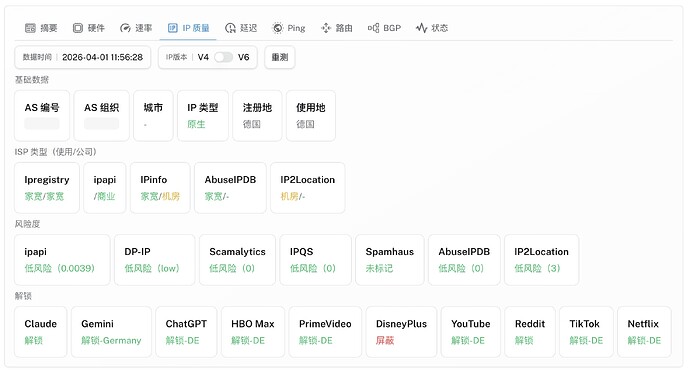Select the V4 label
This screenshot has height=371, width=690.
pos(203,57)
